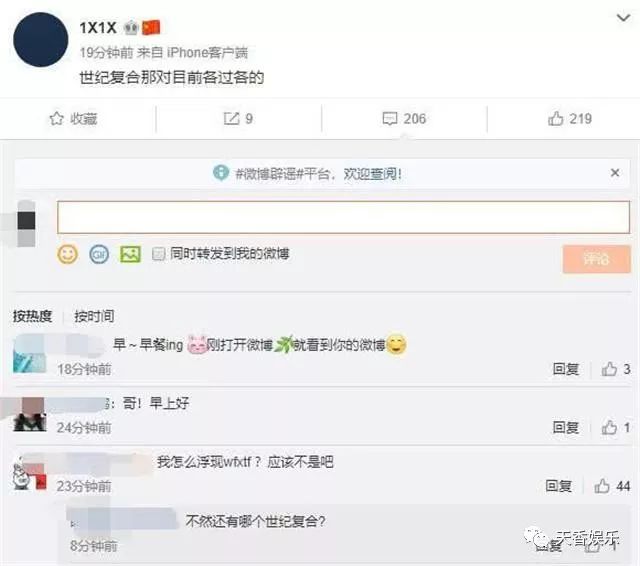Sort comments by 按时间
Viewport: 640px width, 566px height.
click(94, 316)
